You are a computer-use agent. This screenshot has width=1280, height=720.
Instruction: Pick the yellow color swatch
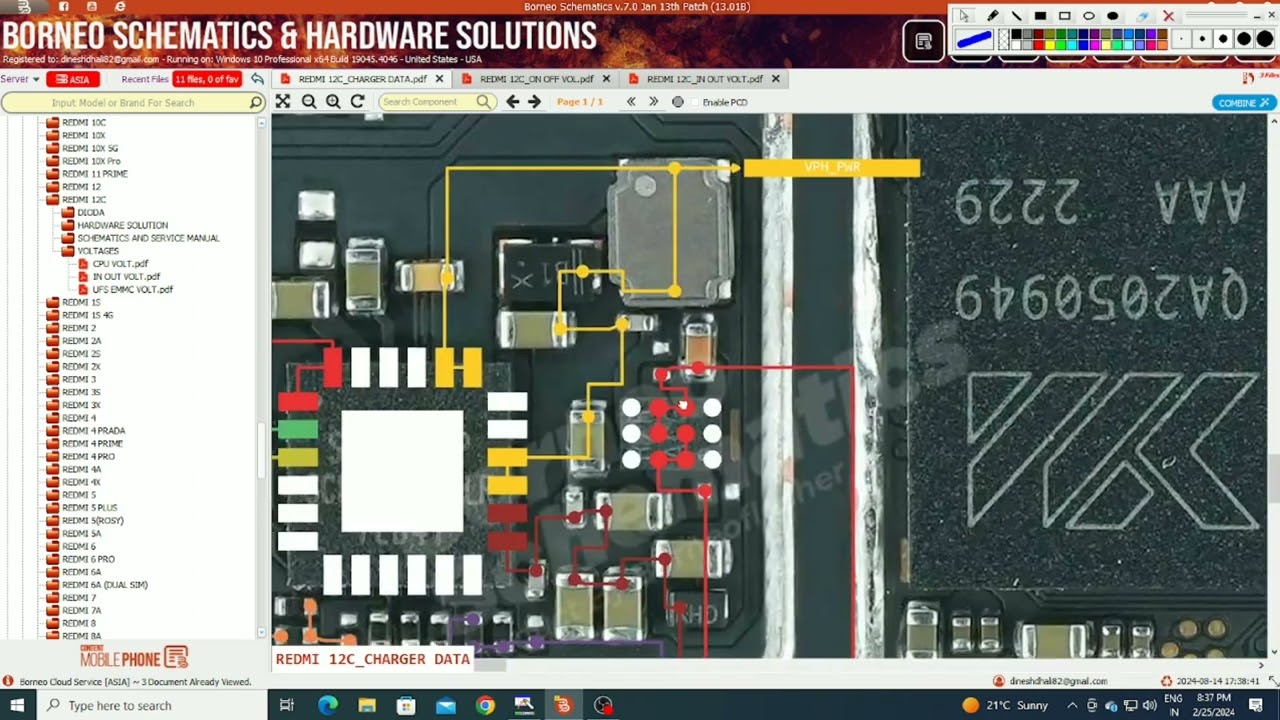click(1050, 45)
